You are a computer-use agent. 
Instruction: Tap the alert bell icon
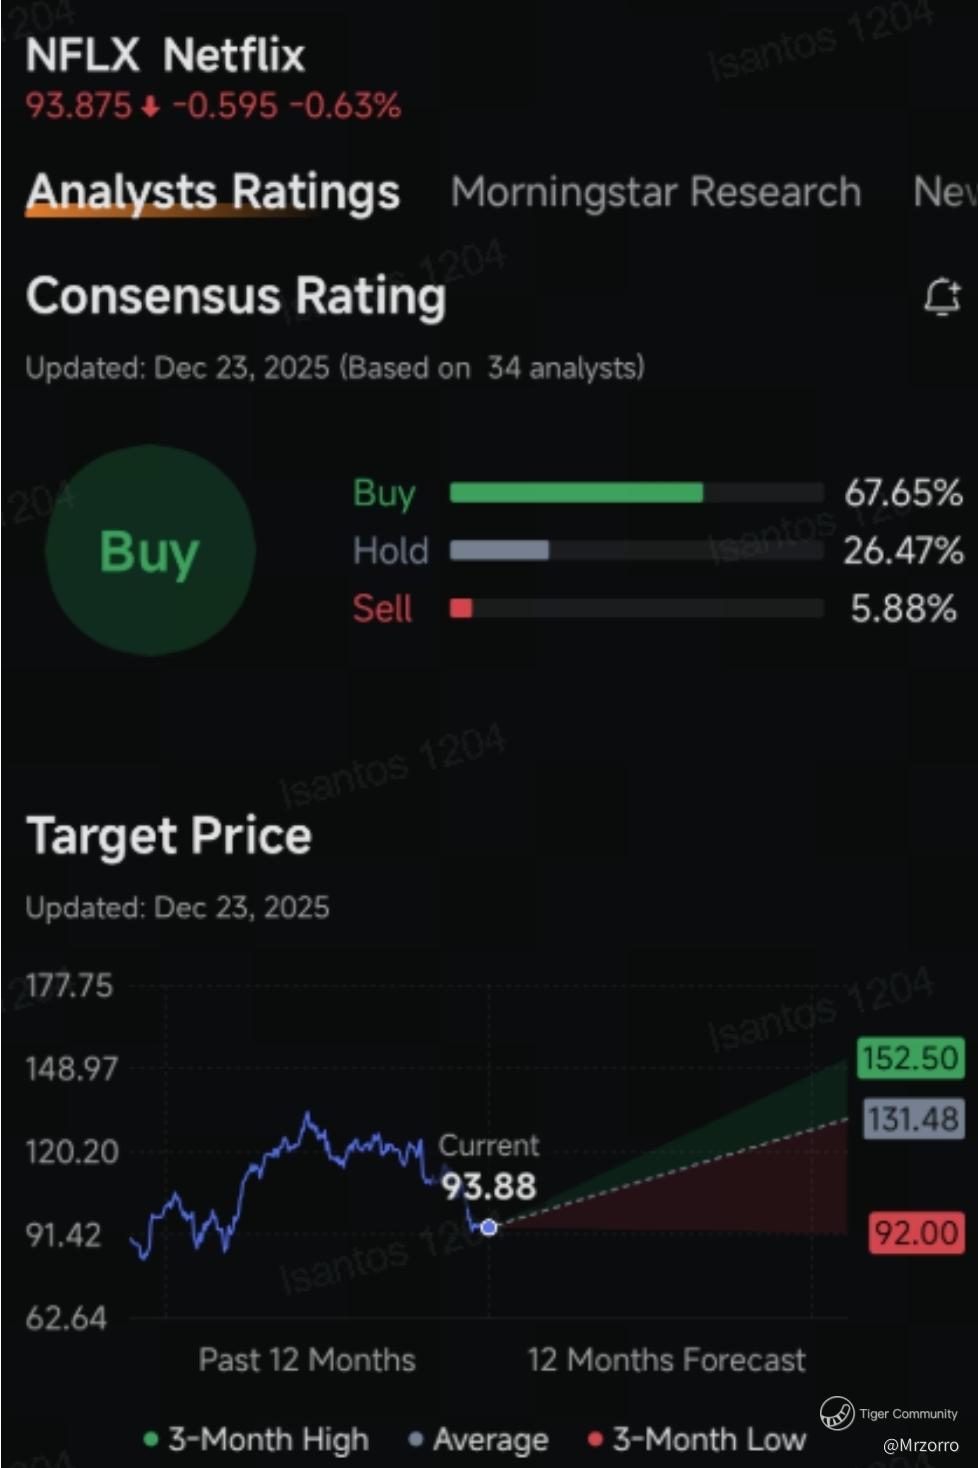tap(941, 298)
